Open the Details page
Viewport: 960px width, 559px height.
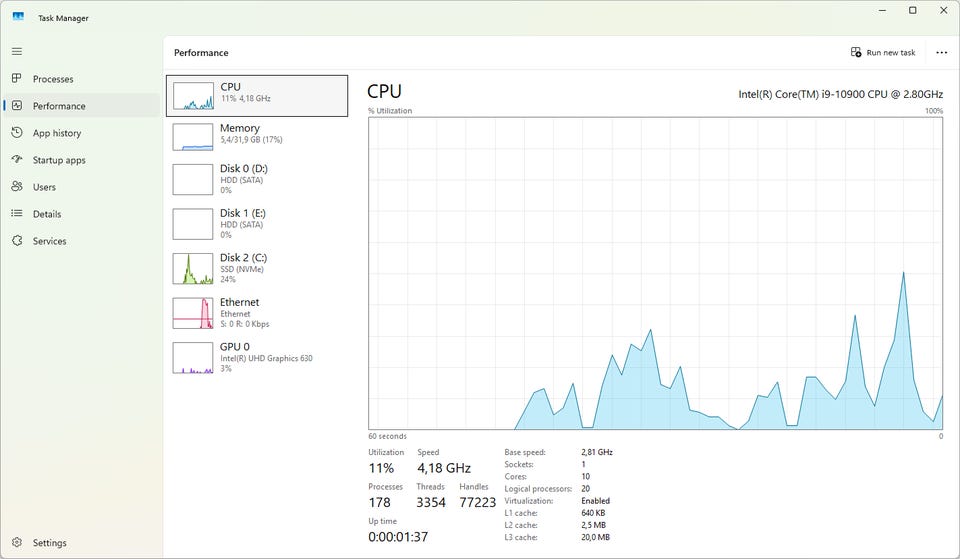tap(47, 214)
